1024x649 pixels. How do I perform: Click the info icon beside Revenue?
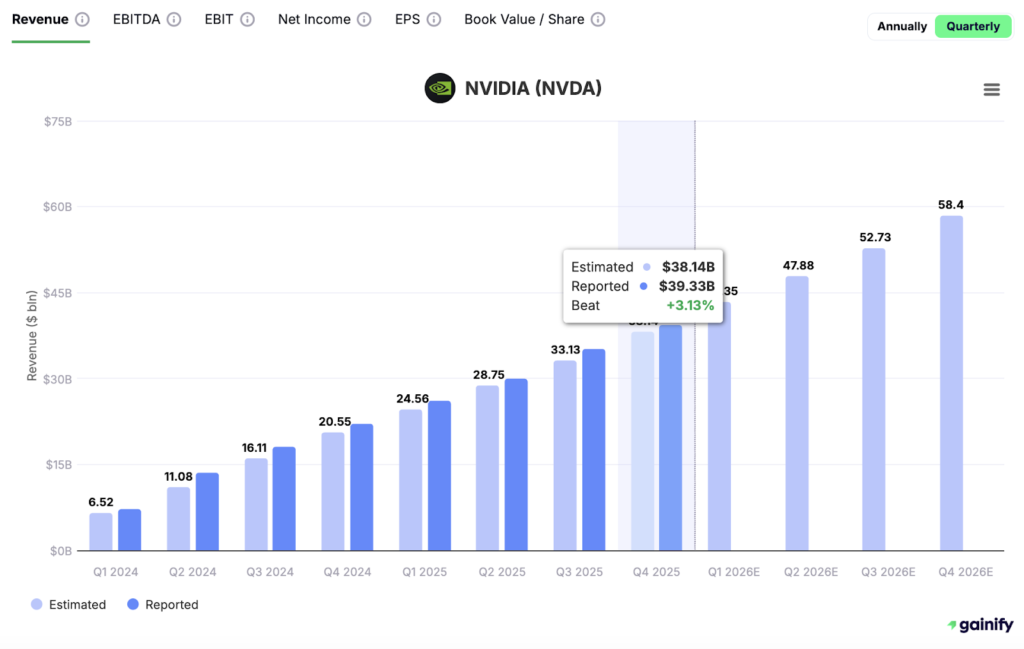click(82, 20)
